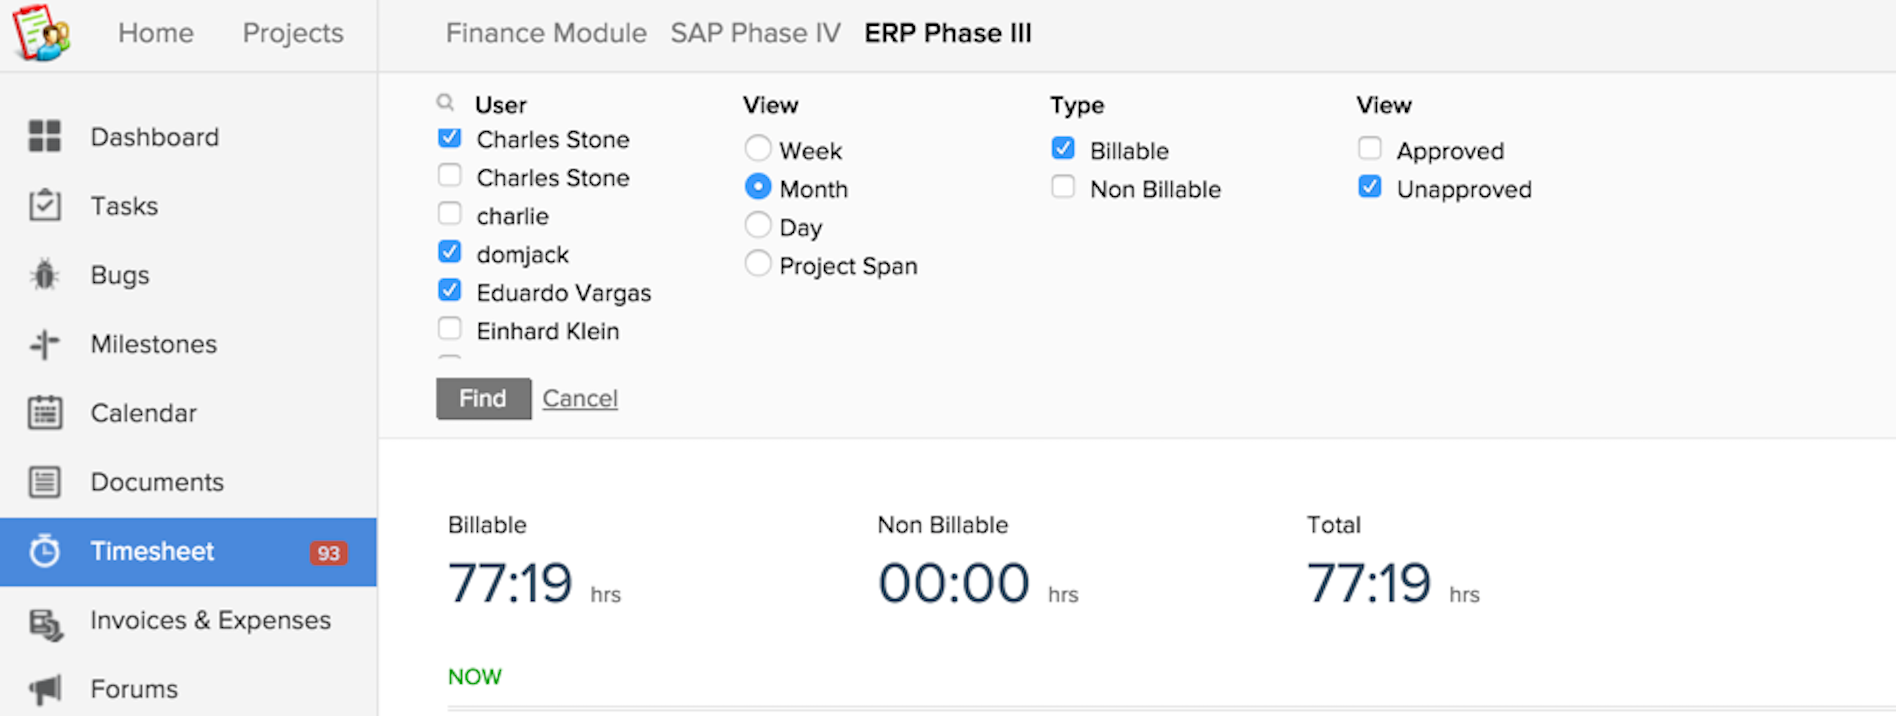Click the Bugs insect icon
Viewport: 1896px width, 716px height.
coord(45,274)
